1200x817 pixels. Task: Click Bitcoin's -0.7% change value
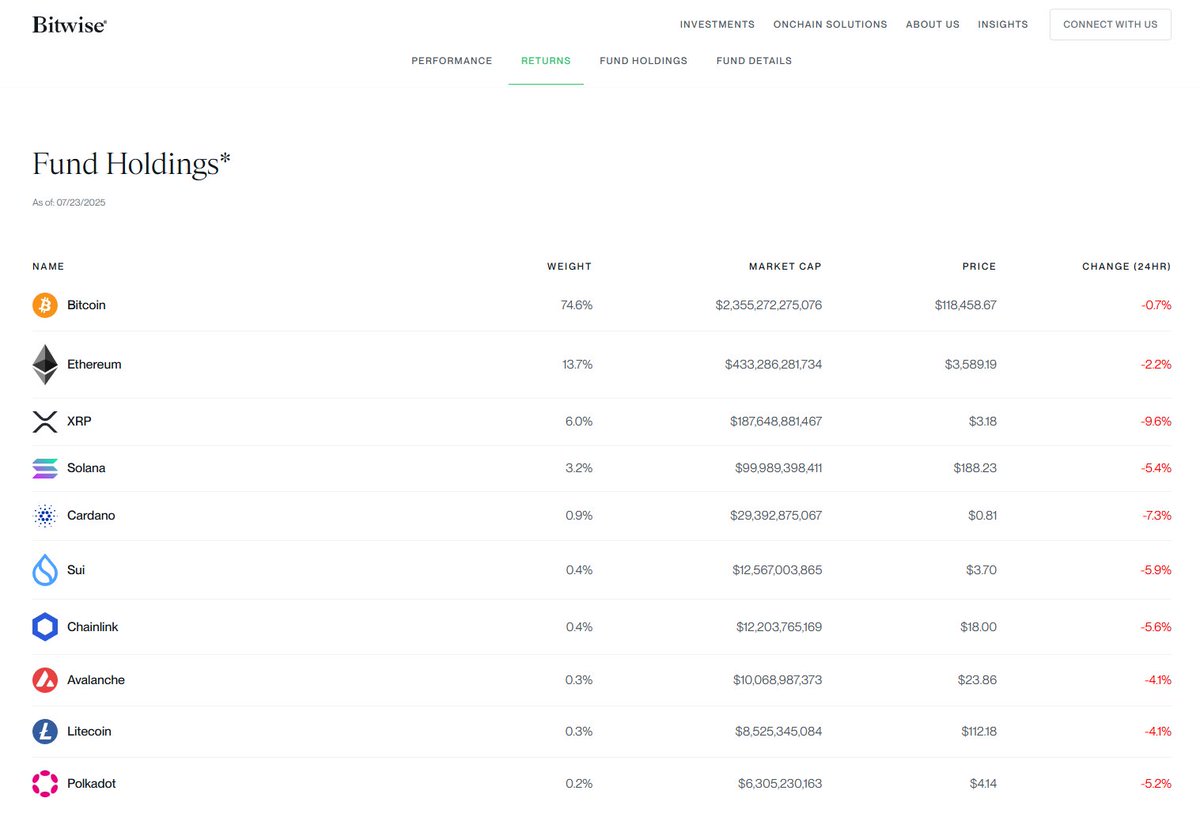pos(1156,305)
